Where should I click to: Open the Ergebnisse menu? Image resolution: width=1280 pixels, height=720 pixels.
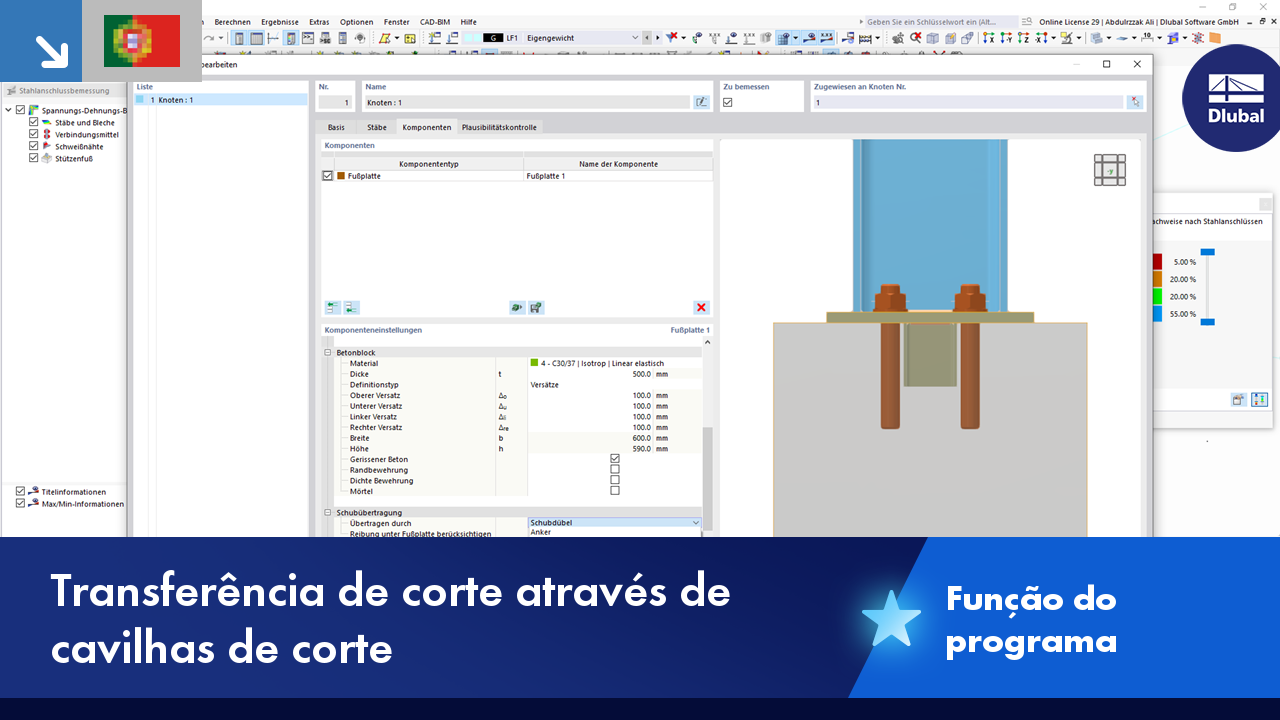coord(279,21)
